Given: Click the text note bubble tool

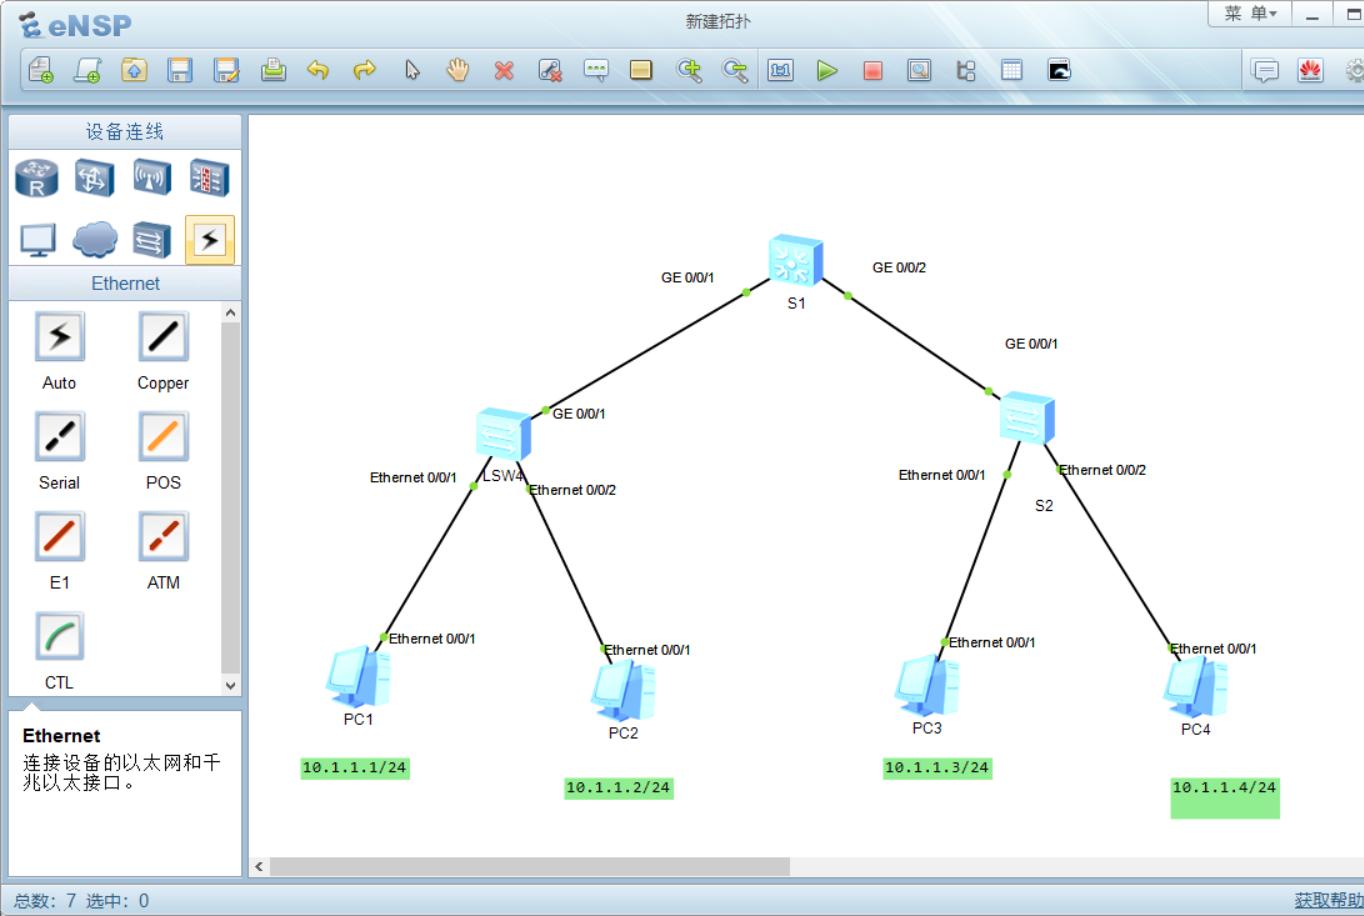Looking at the screenshot, I should (x=596, y=70).
